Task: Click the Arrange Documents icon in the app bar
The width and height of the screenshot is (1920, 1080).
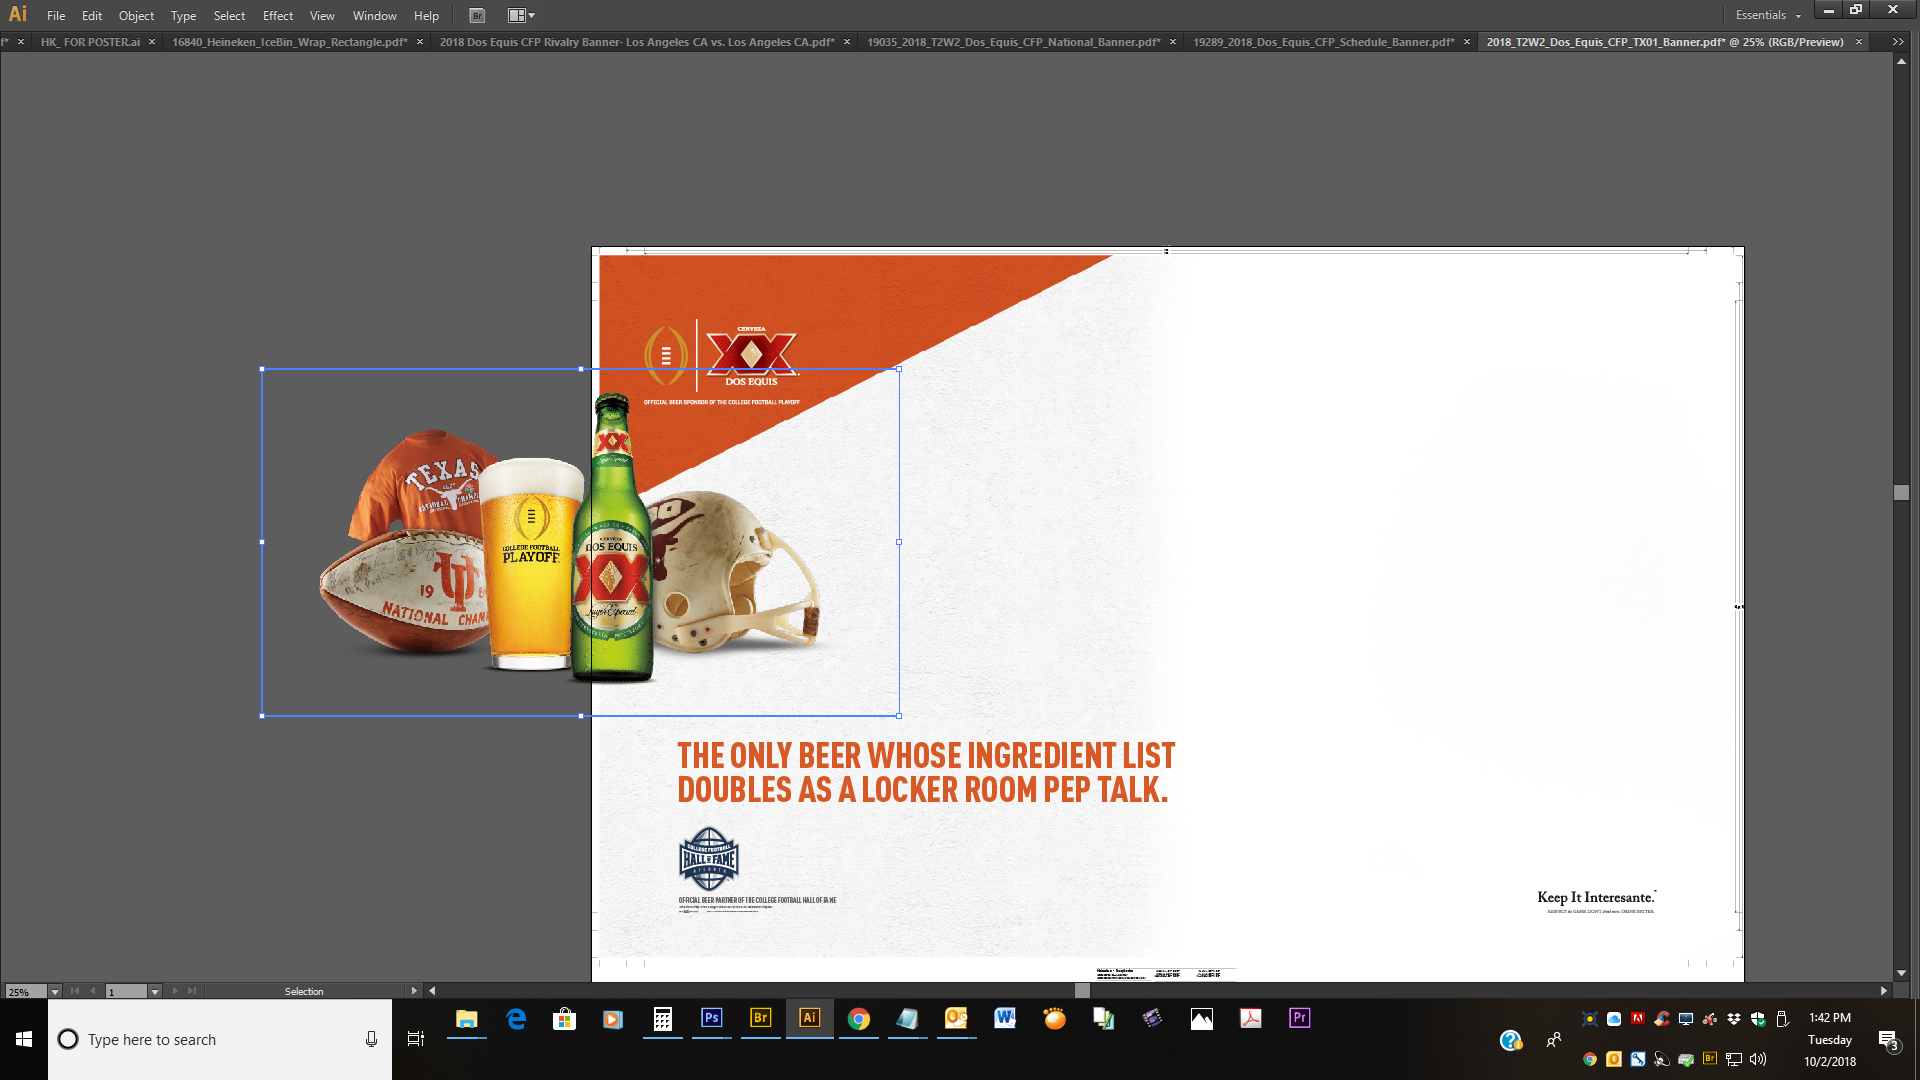Action: tap(515, 15)
